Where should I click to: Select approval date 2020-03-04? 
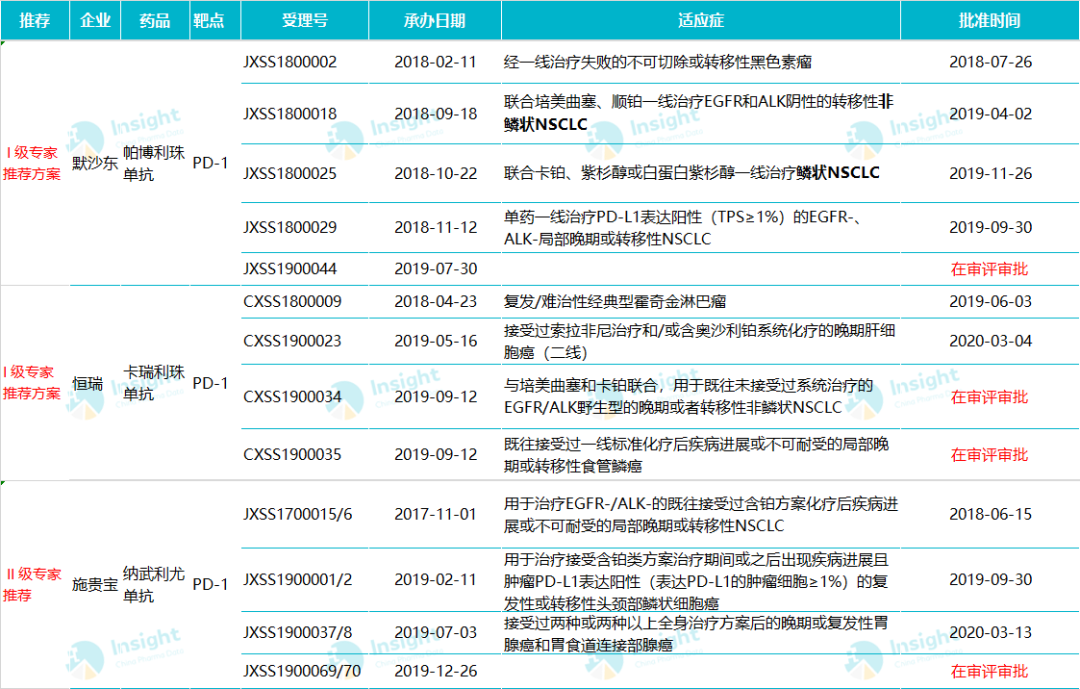990,341
